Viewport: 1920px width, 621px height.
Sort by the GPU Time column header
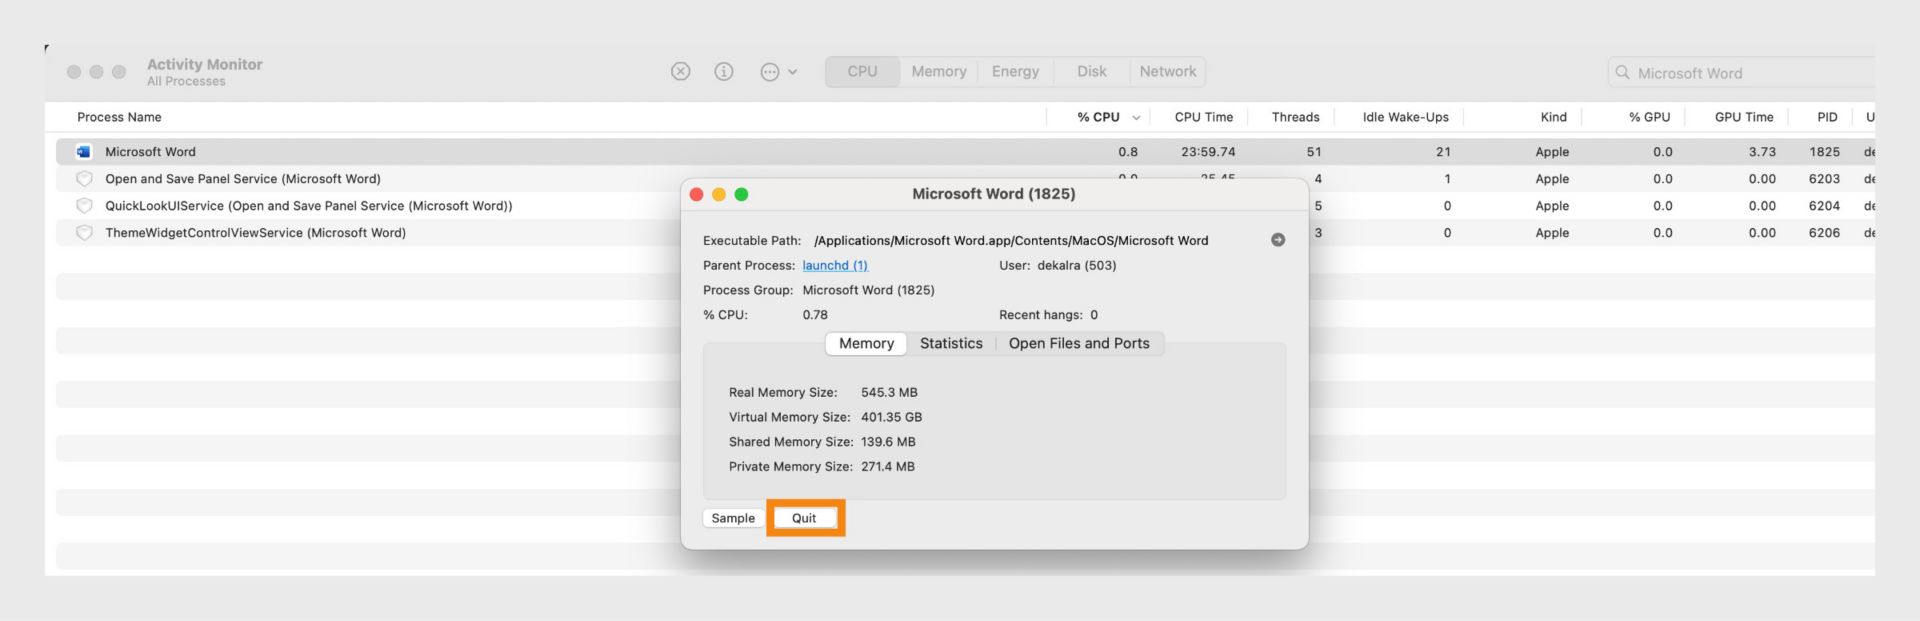click(1743, 117)
